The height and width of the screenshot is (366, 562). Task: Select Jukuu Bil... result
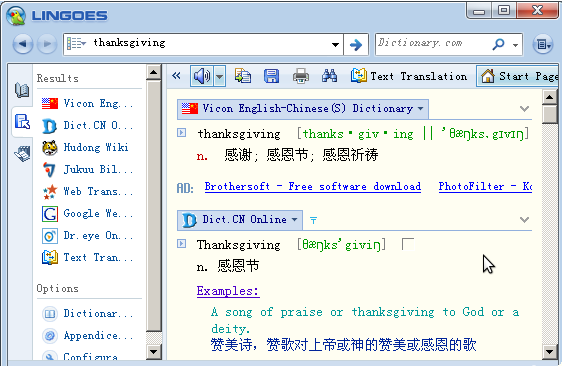tap(87, 169)
